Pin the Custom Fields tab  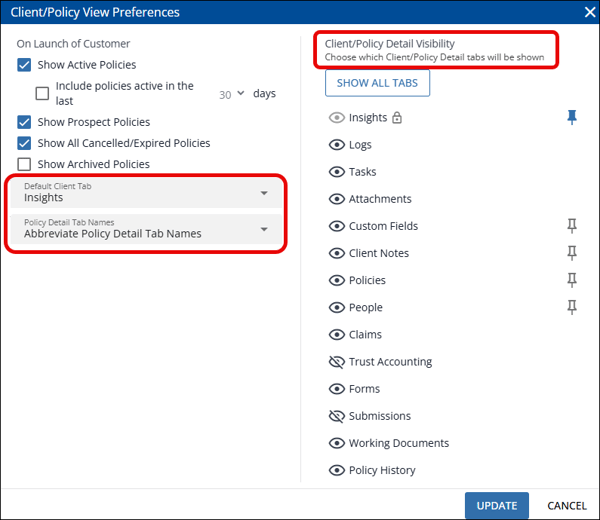click(572, 226)
